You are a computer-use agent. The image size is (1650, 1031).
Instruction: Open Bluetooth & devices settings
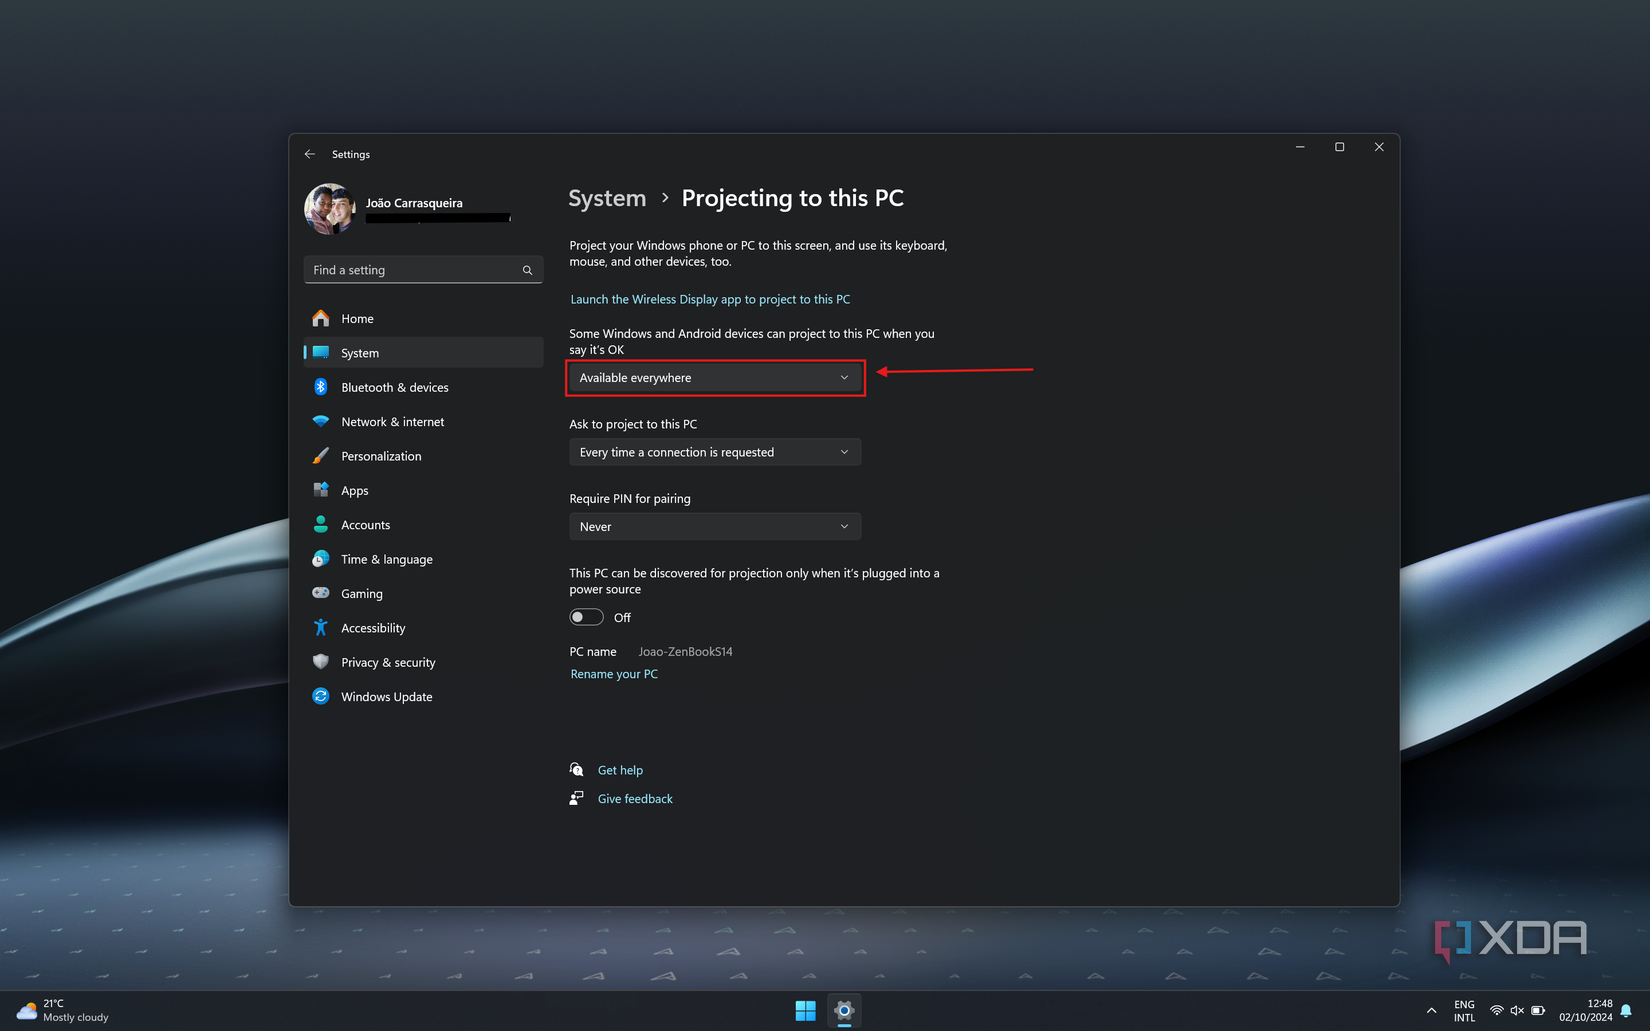(423, 387)
